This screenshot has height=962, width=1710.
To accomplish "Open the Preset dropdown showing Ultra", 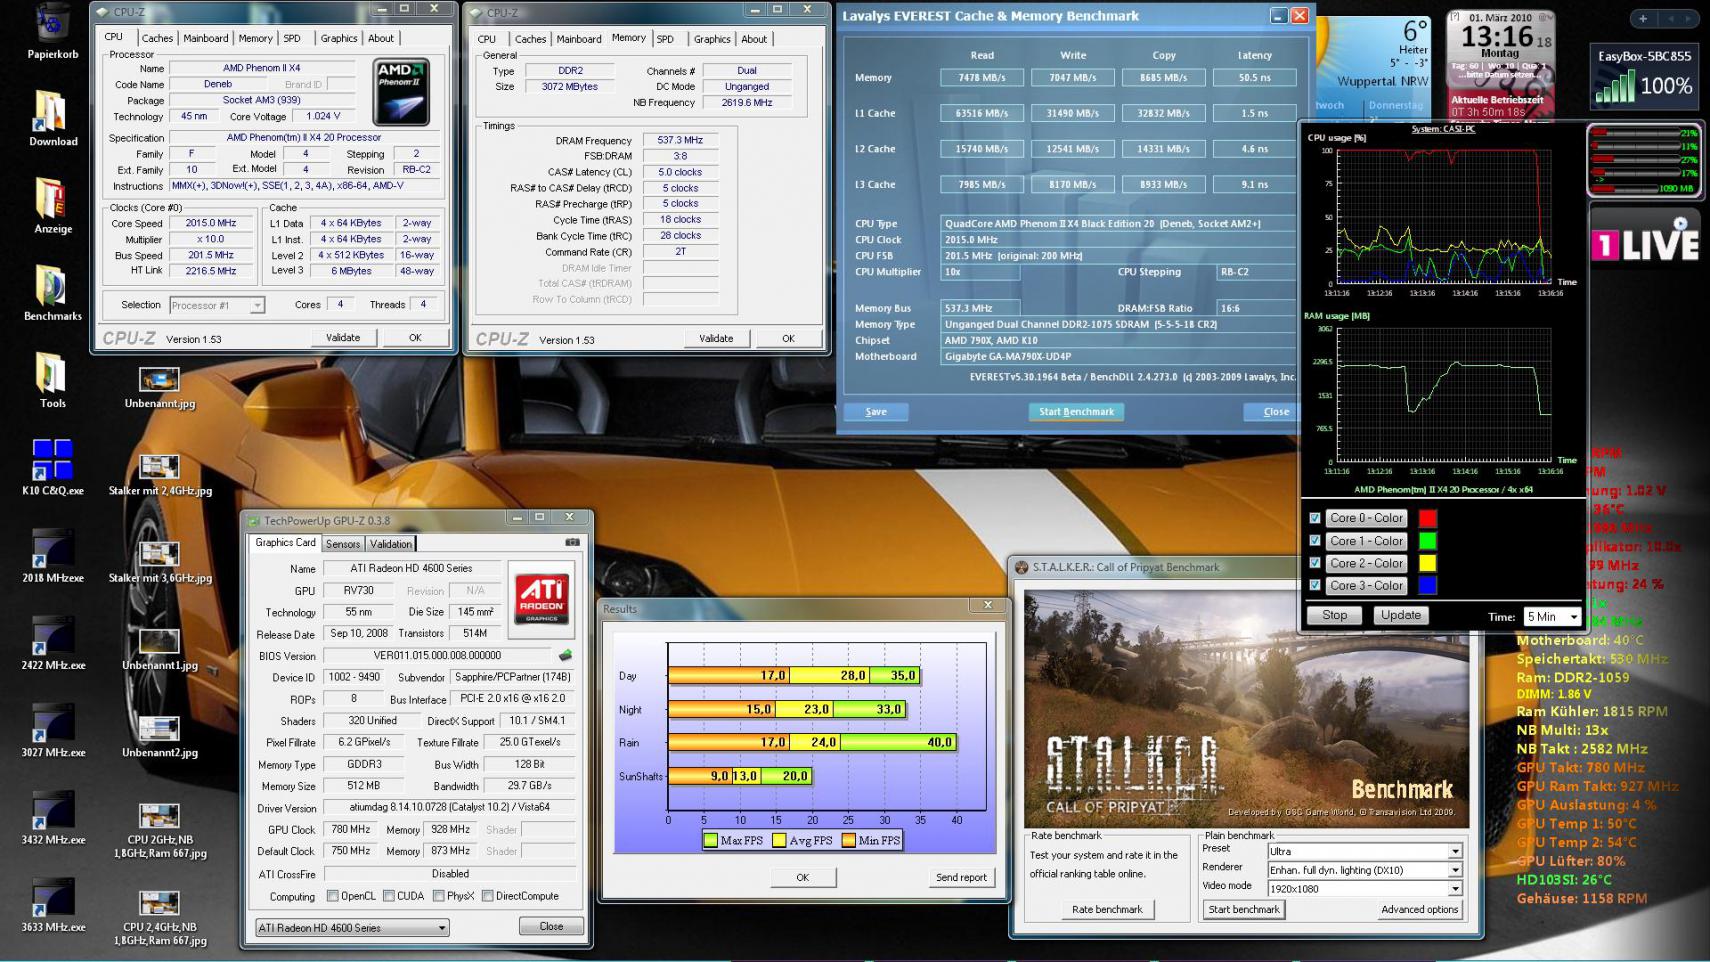I will tap(1364, 851).
